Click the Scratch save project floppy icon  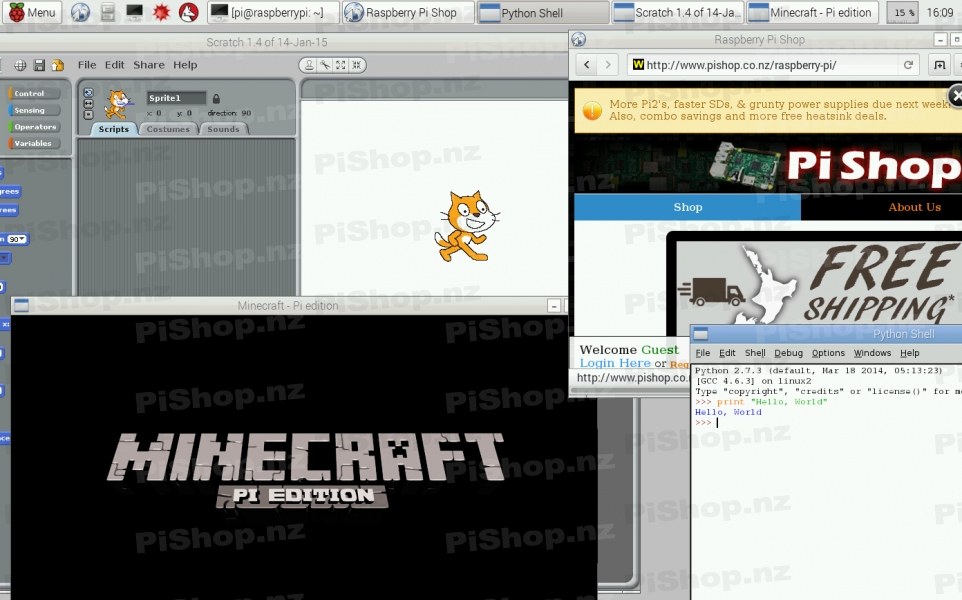click(x=39, y=65)
